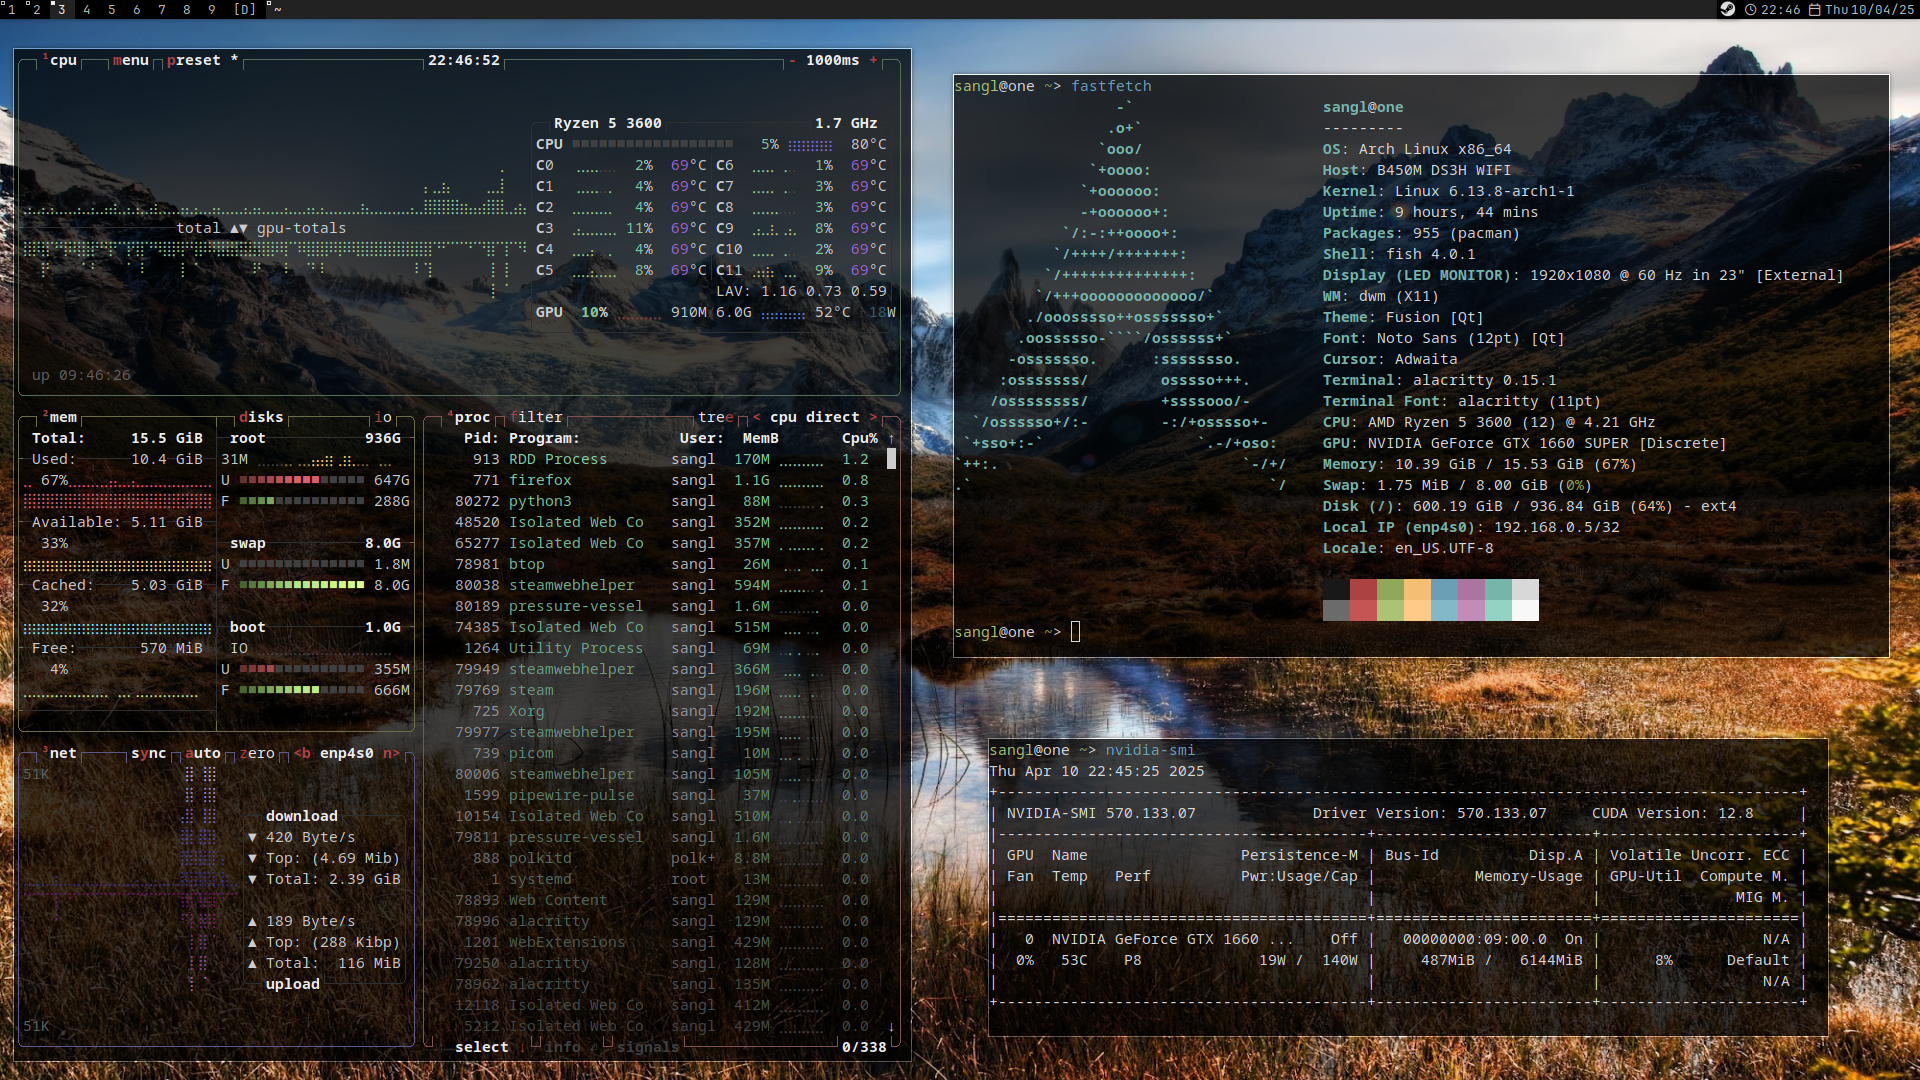Click the select button in proc footer
Viewport: 1920px width, 1080px height.
481,1047
